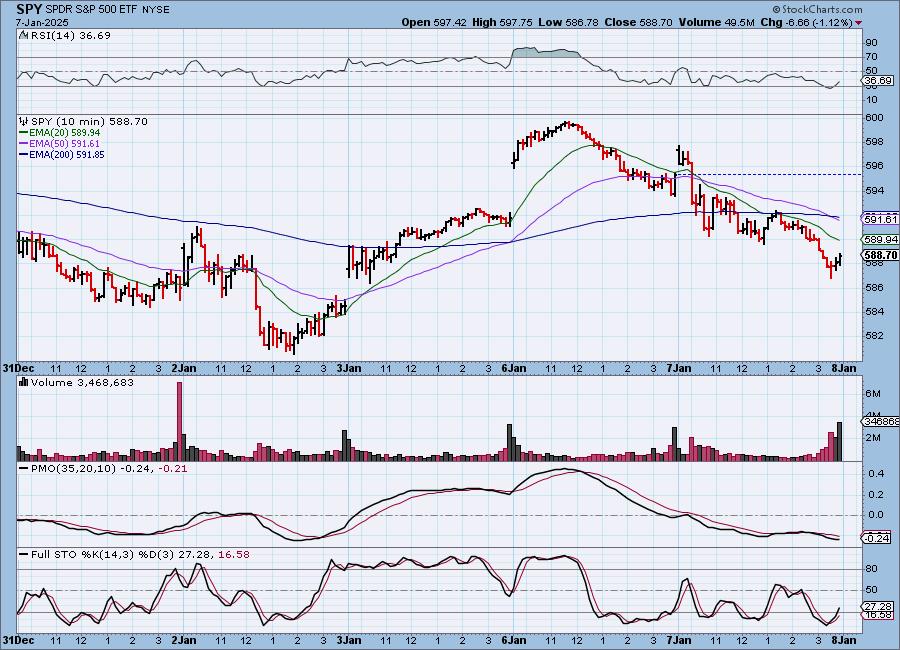Image resolution: width=900 pixels, height=650 pixels.
Task: Click the 596 price axis label
Action: click(x=874, y=166)
